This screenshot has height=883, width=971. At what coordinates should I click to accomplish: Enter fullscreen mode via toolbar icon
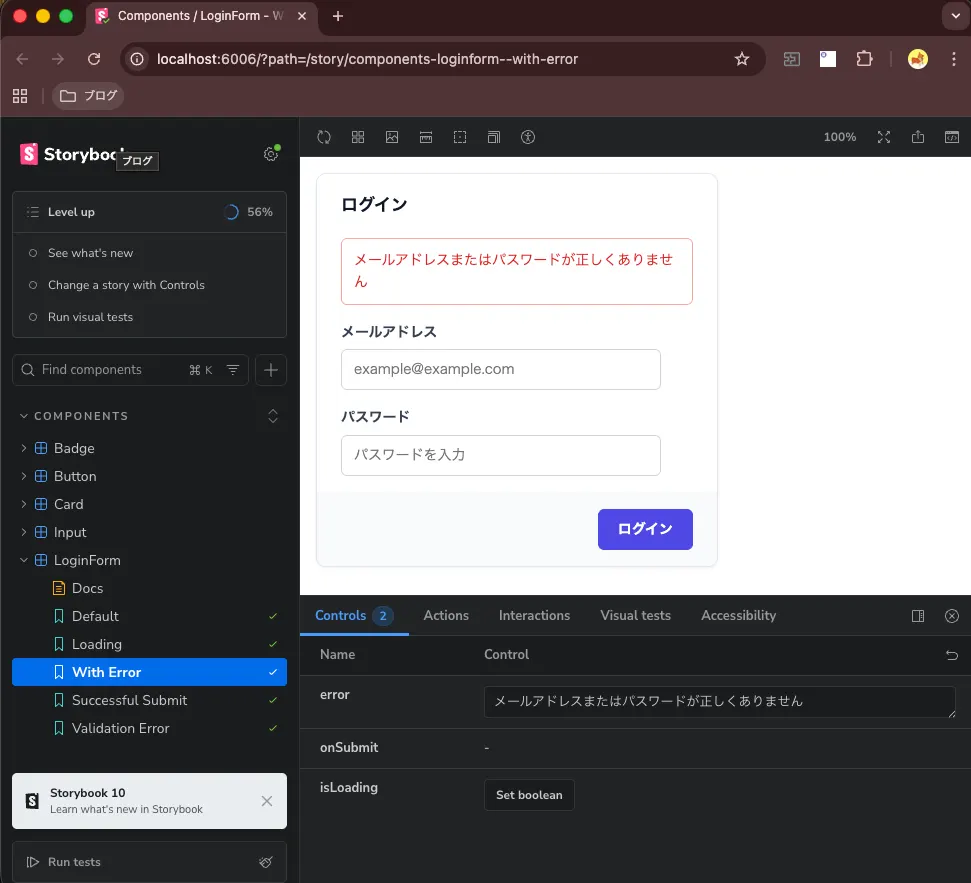884,137
